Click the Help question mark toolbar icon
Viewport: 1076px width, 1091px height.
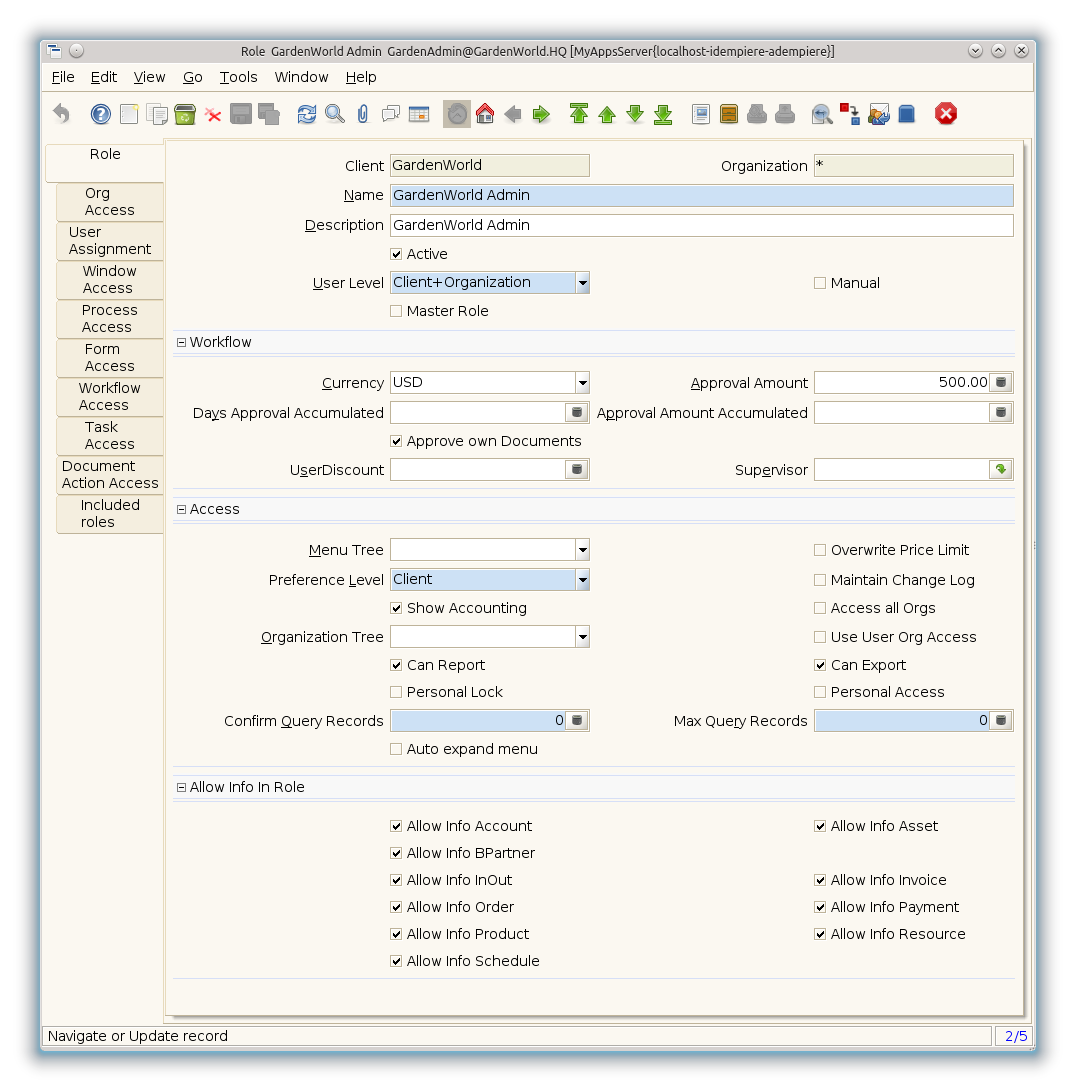coord(100,114)
